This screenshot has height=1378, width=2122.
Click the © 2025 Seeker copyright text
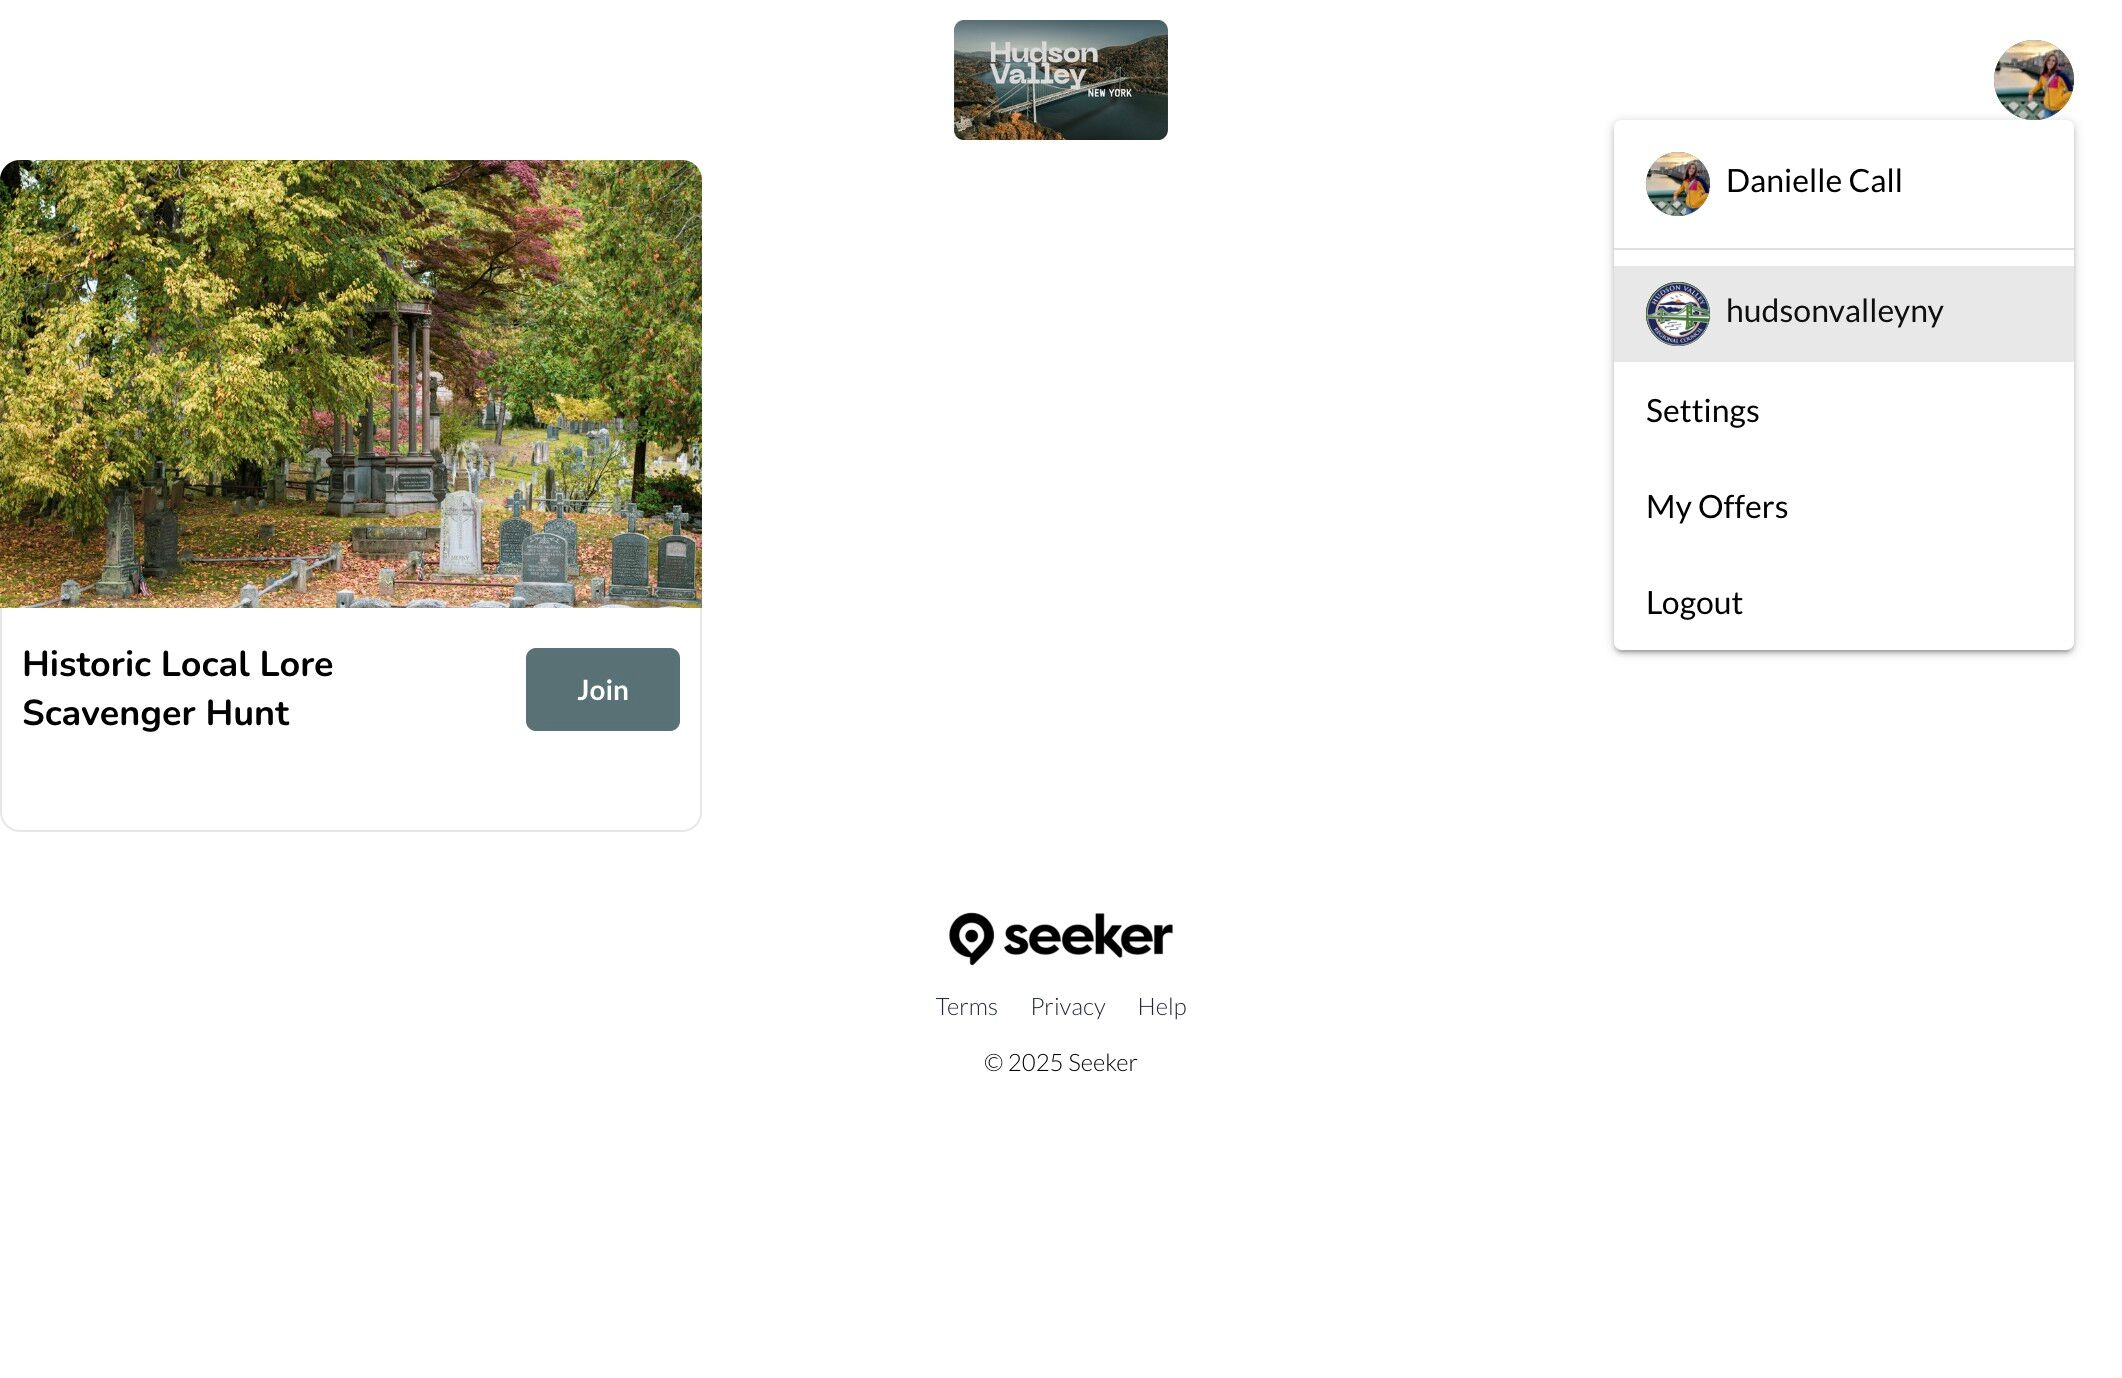[1060, 1062]
